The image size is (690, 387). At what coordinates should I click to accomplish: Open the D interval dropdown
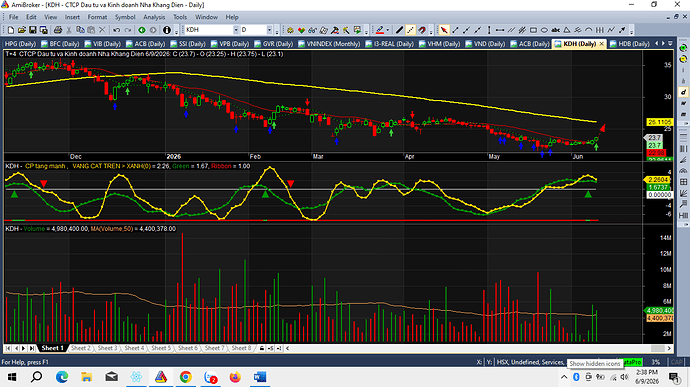point(269,30)
